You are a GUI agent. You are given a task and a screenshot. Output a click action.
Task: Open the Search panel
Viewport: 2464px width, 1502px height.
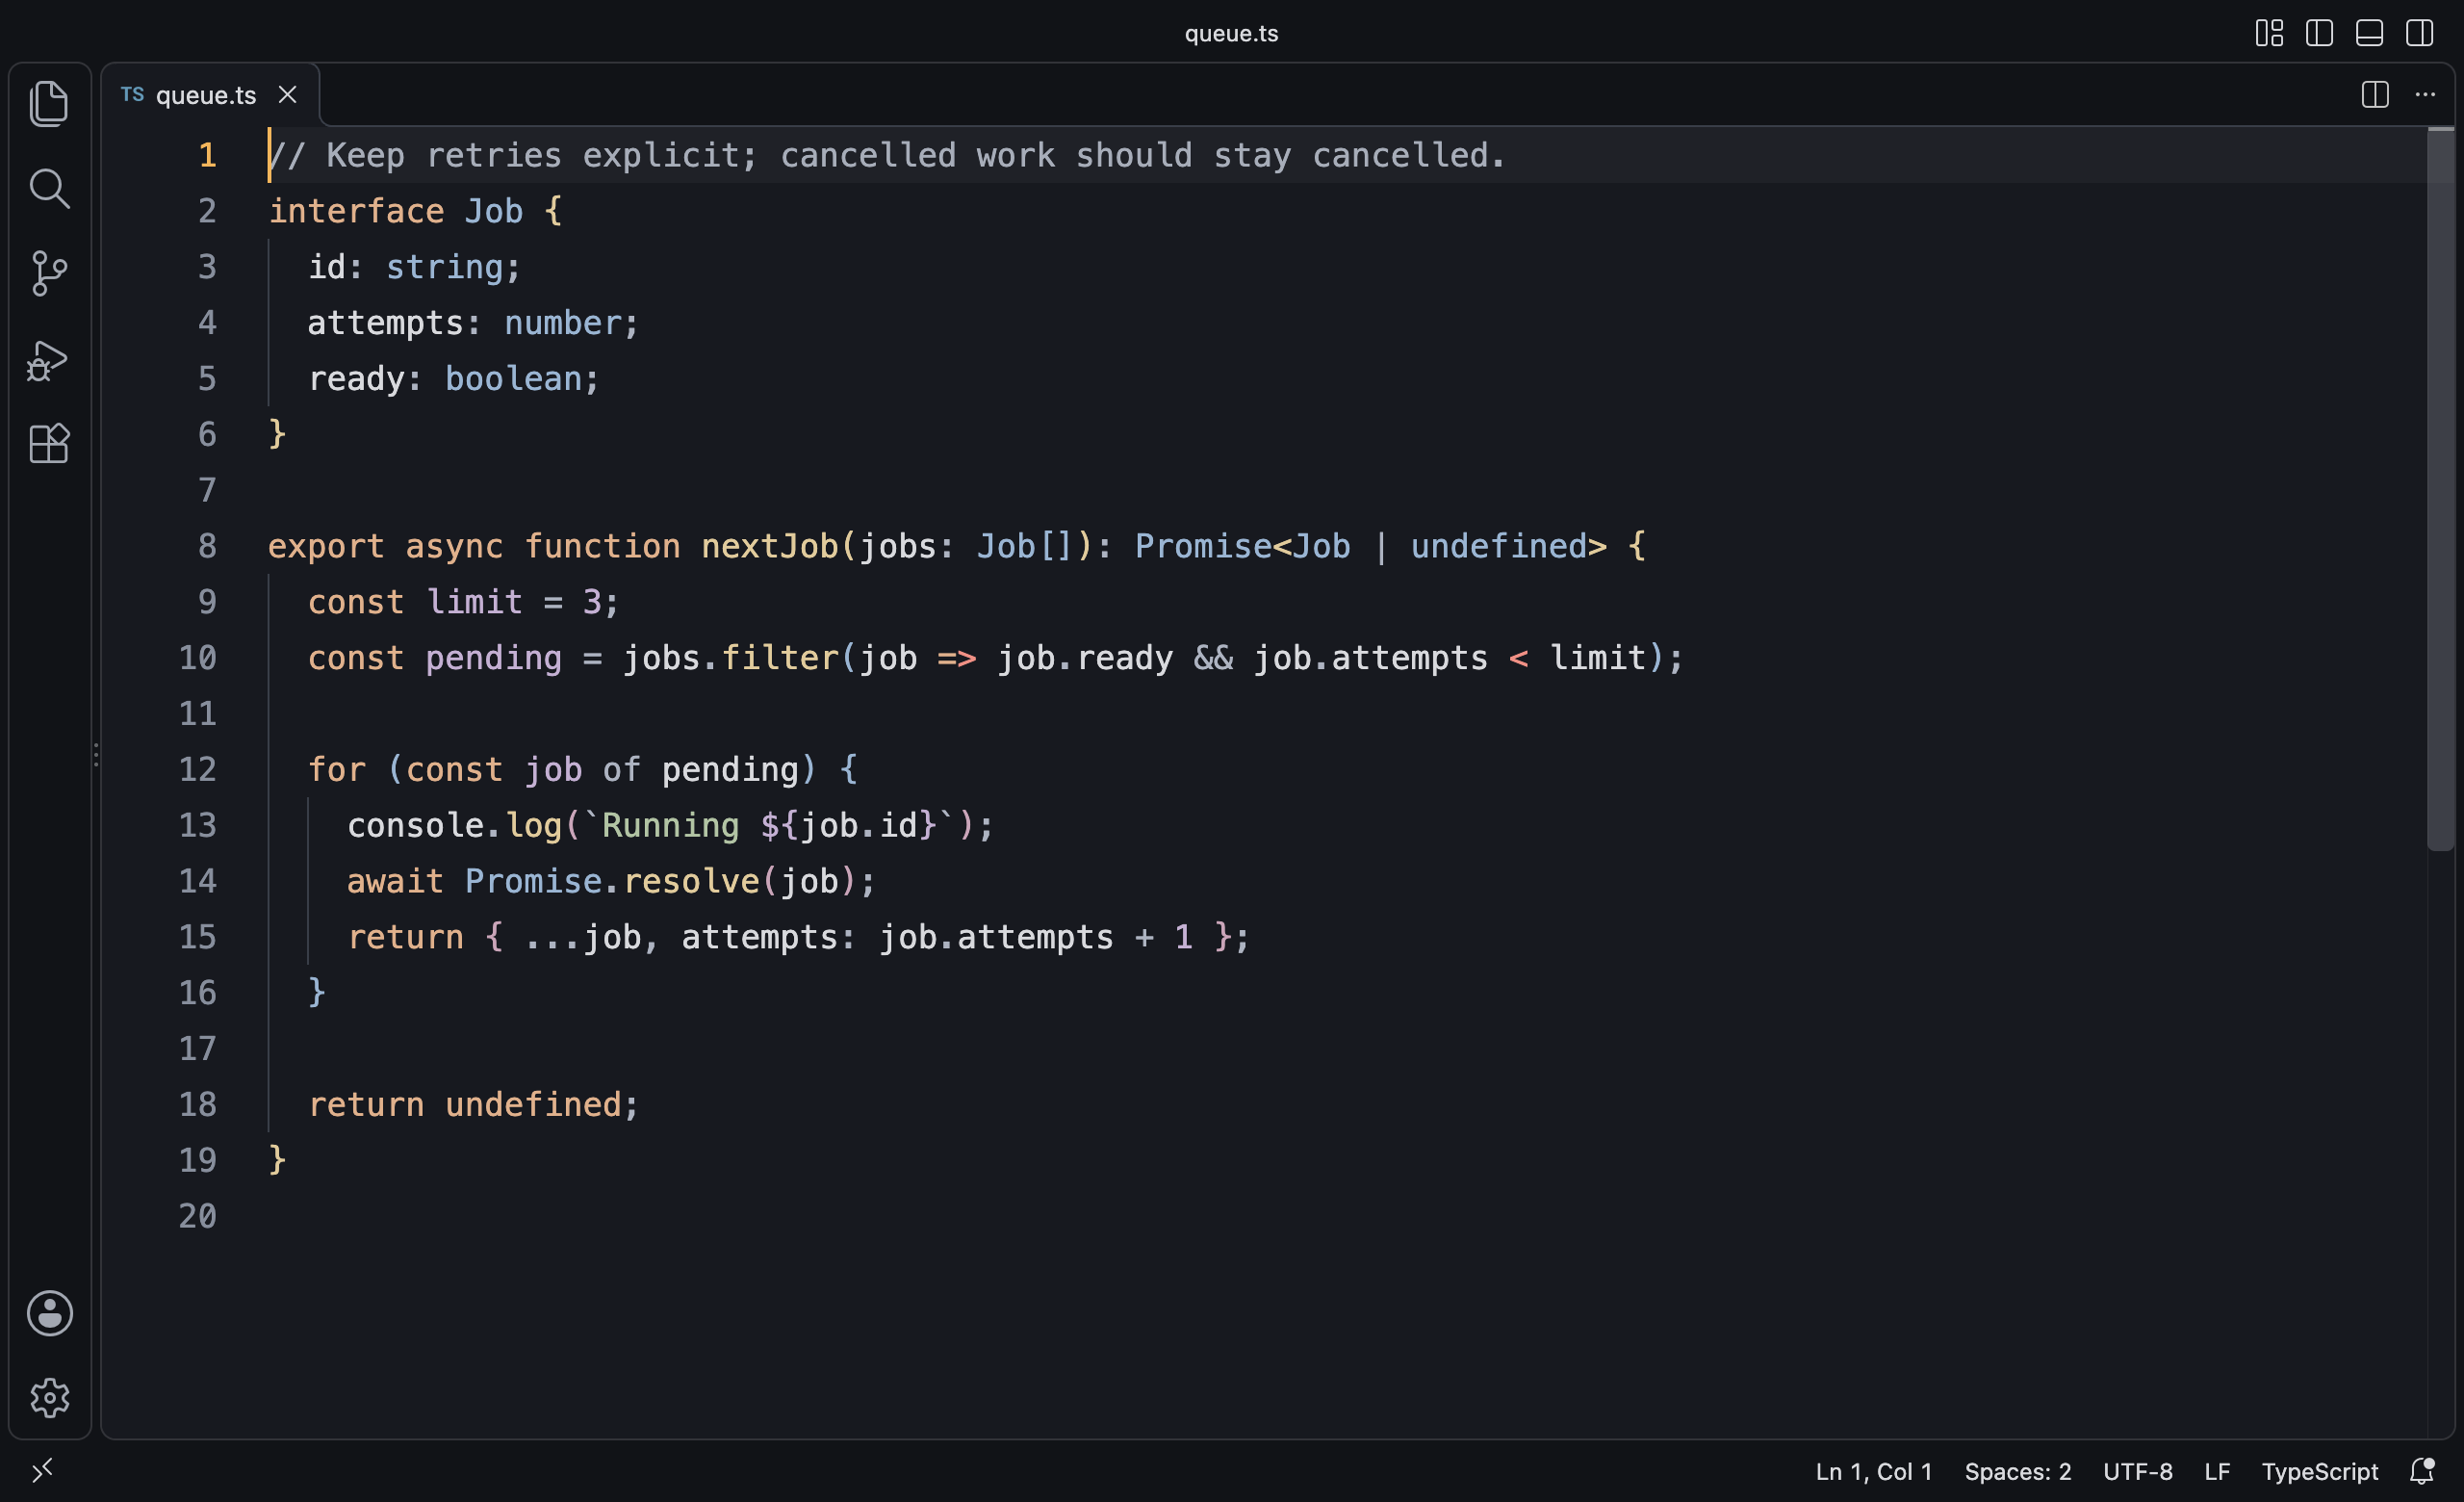click(49, 188)
